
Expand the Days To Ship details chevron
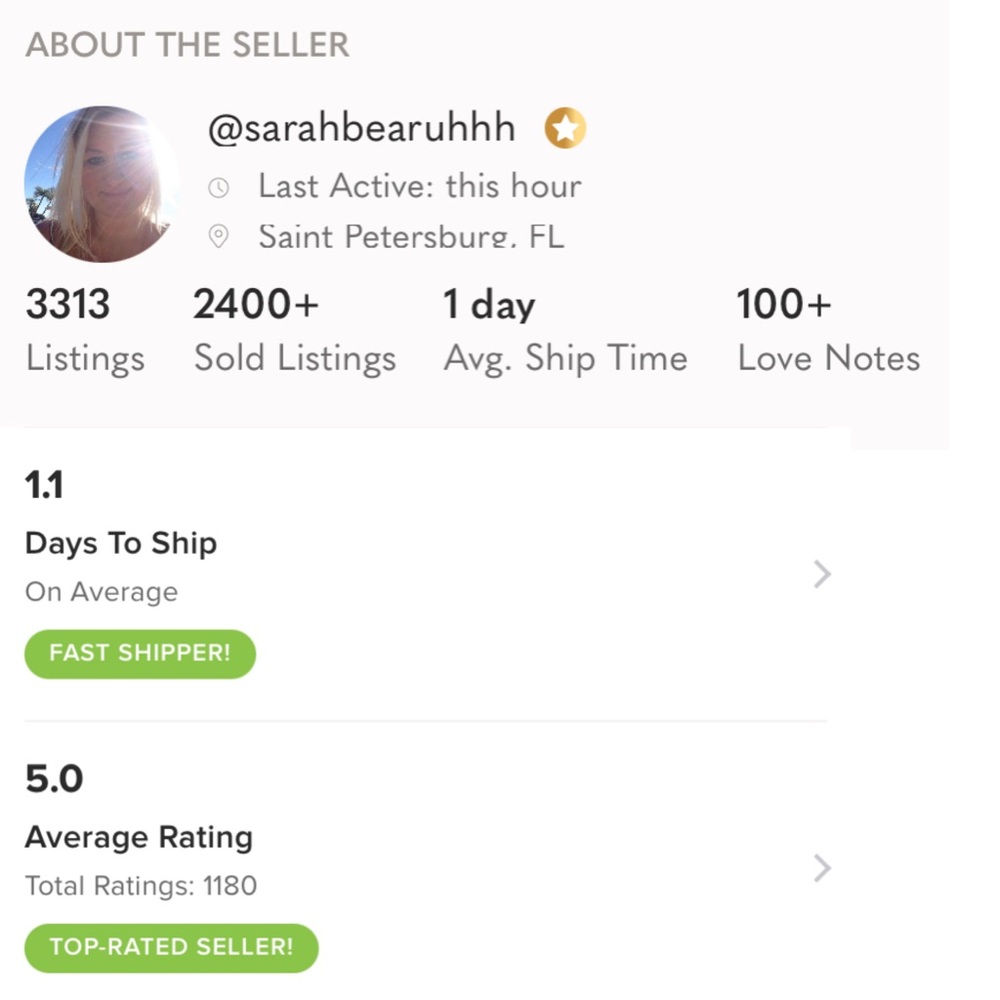(x=822, y=574)
